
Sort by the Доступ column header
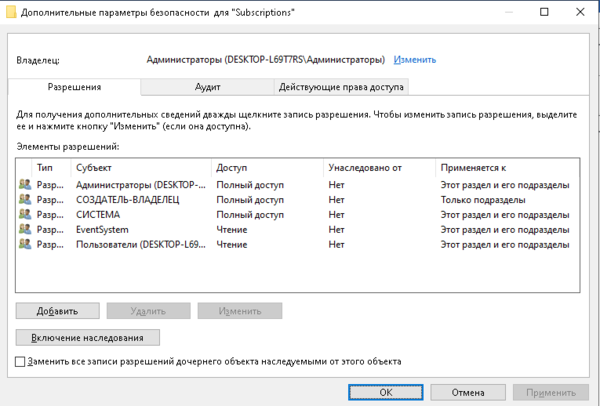[267, 168]
